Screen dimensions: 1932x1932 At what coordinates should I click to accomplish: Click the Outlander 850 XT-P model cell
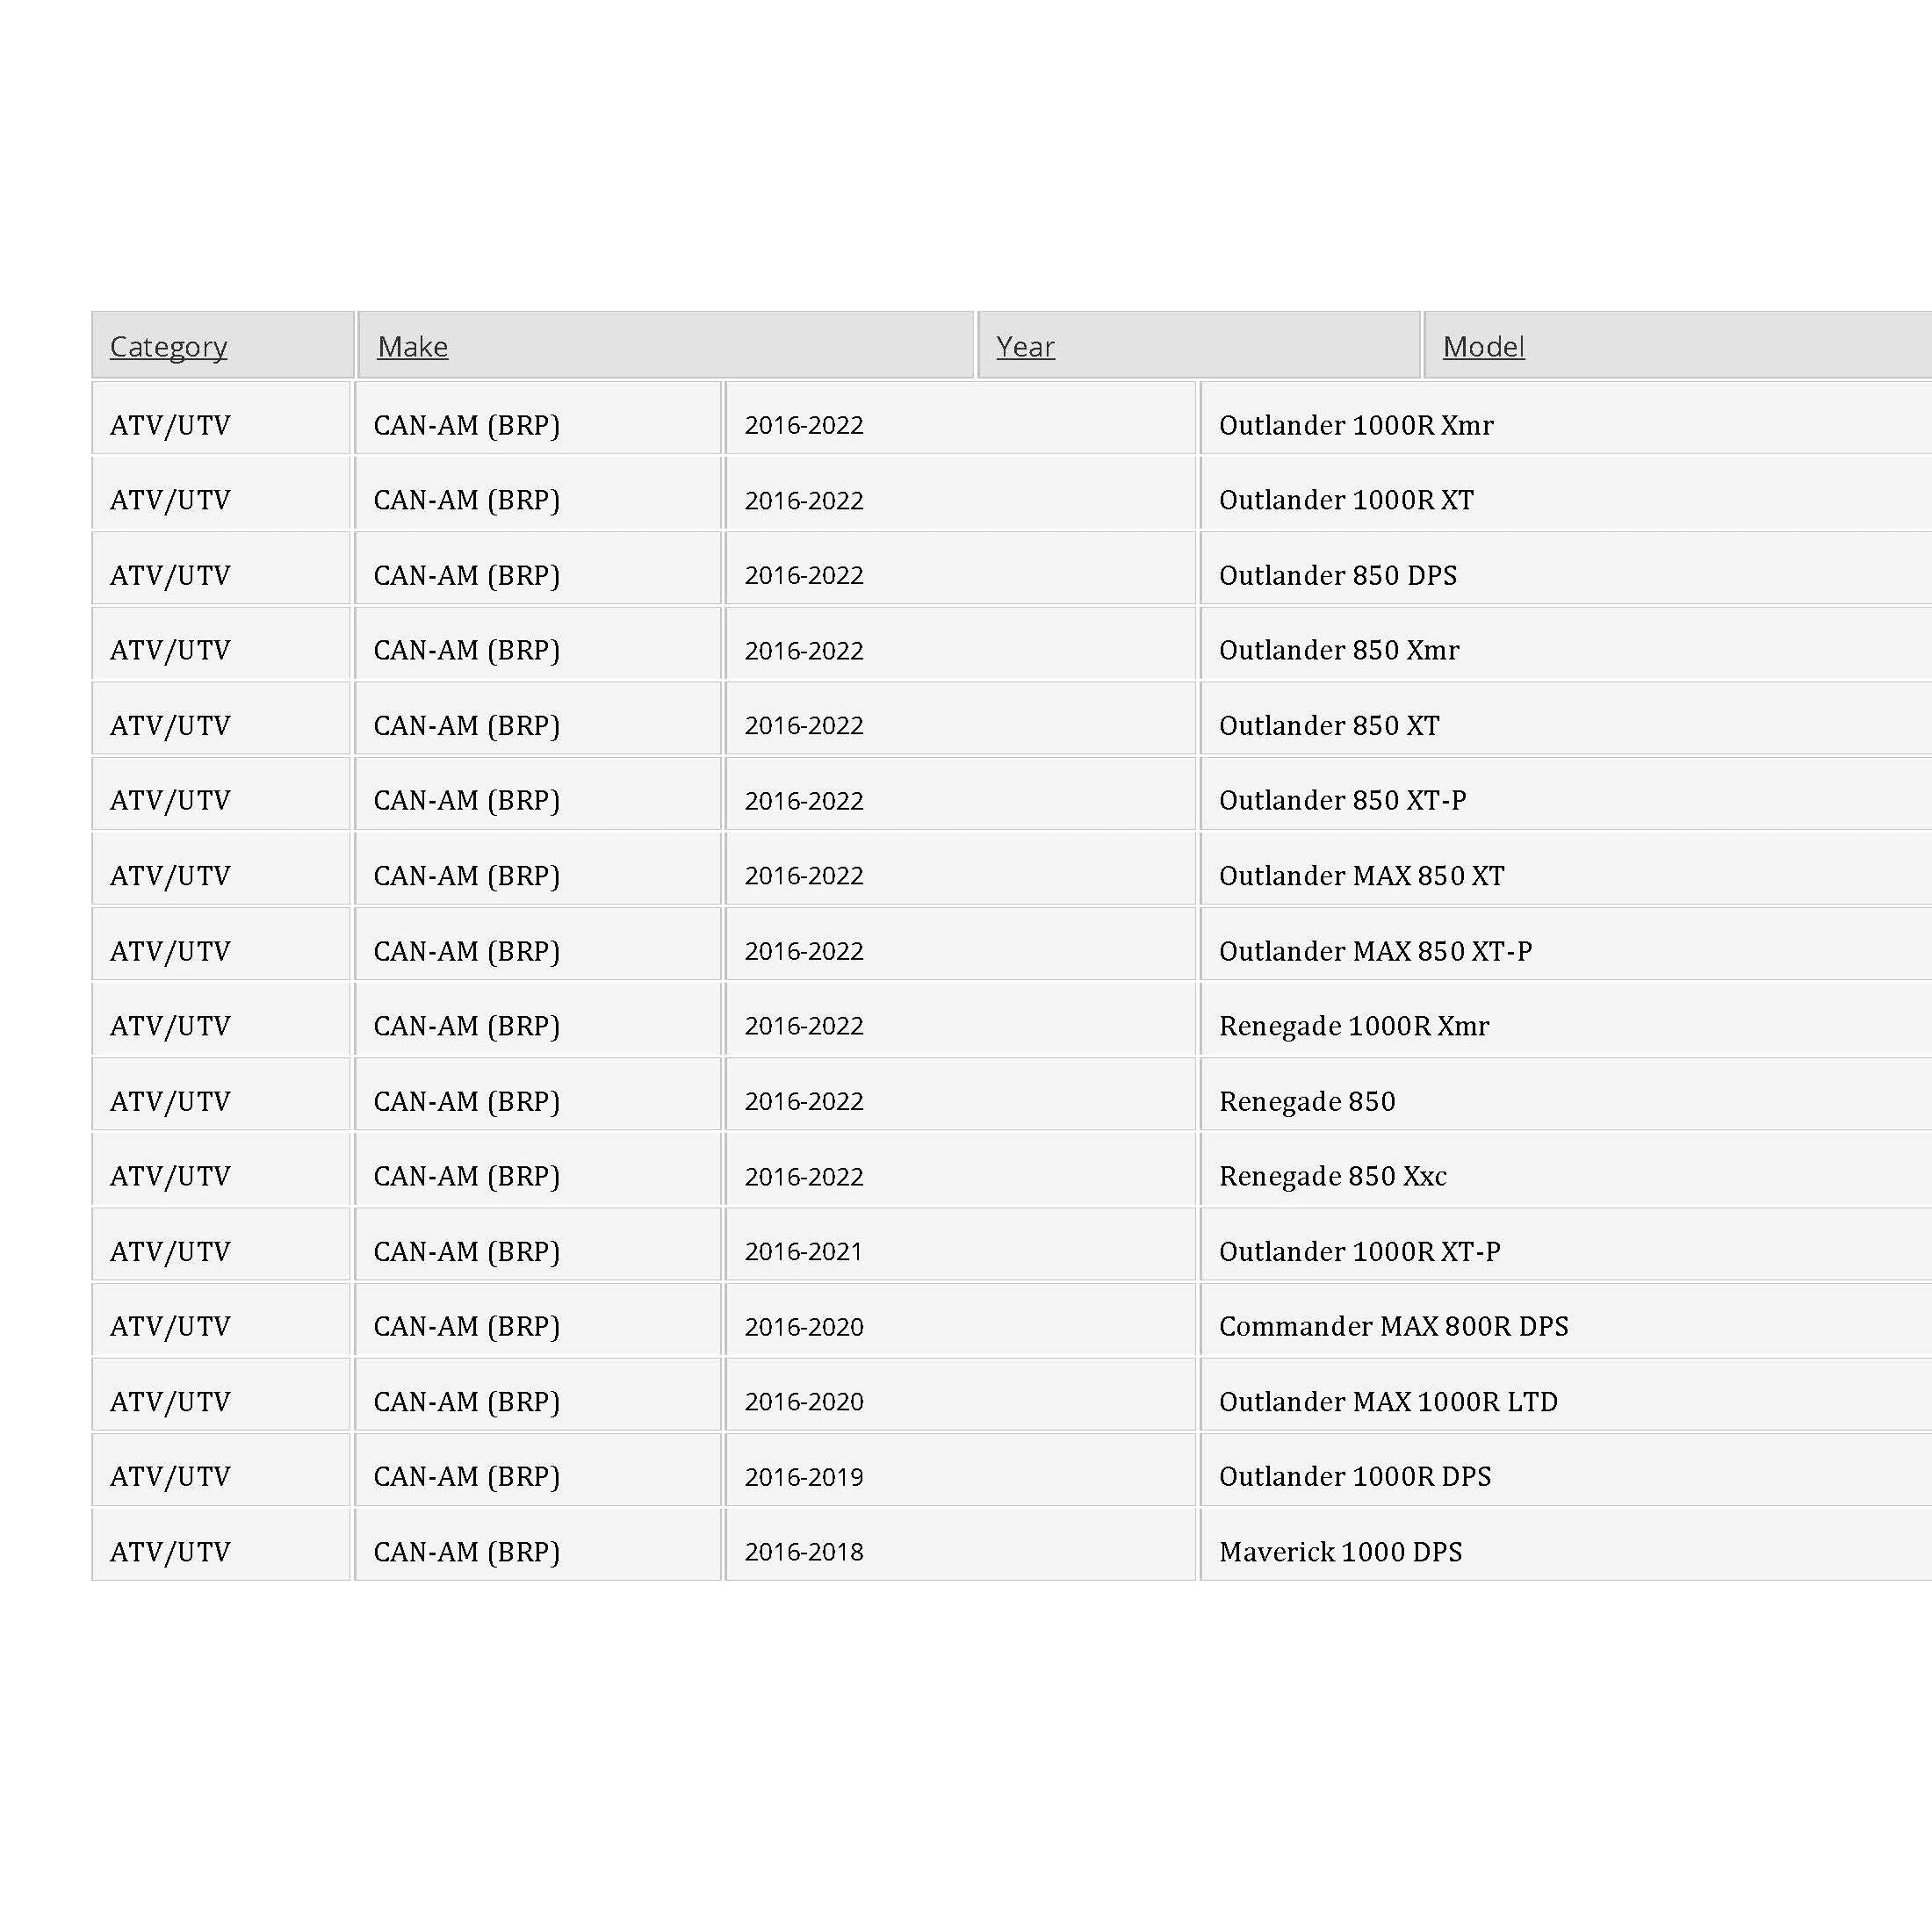(x=1566, y=793)
